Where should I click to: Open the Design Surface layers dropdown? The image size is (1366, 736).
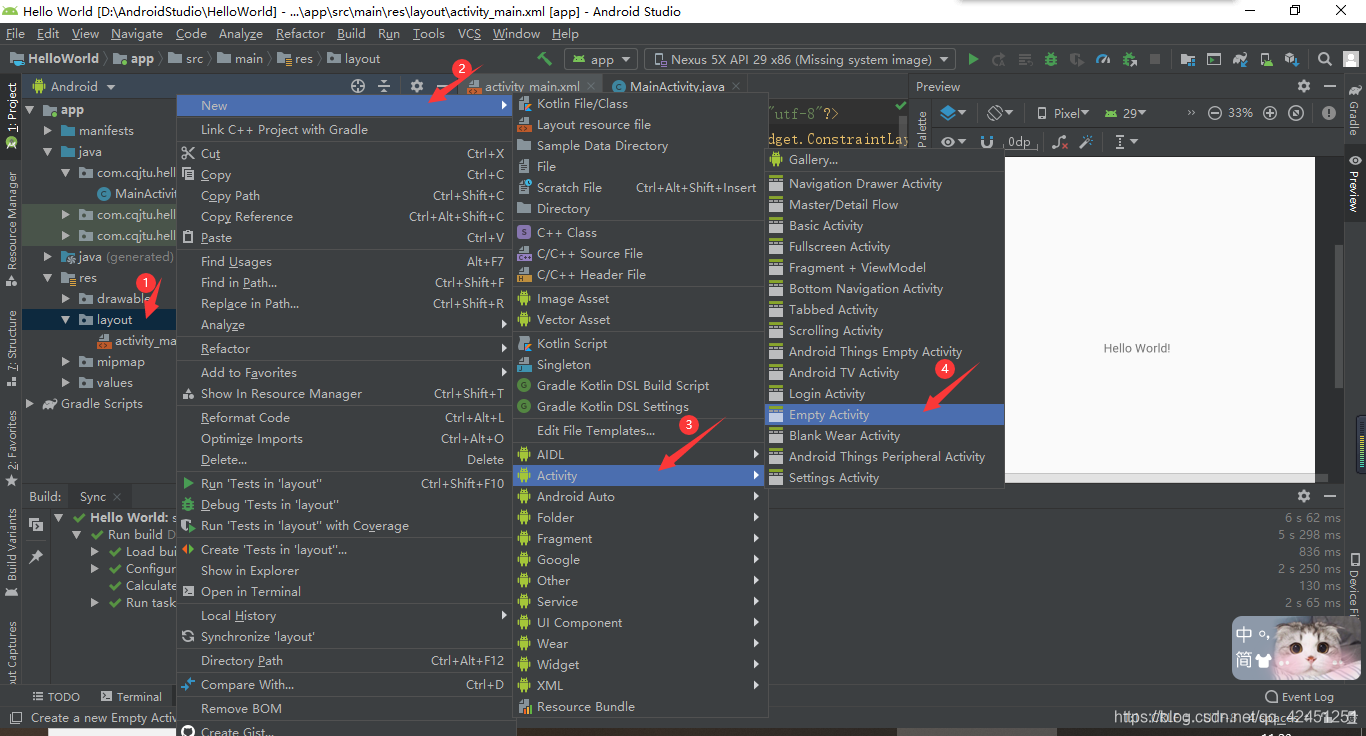[953, 113]
